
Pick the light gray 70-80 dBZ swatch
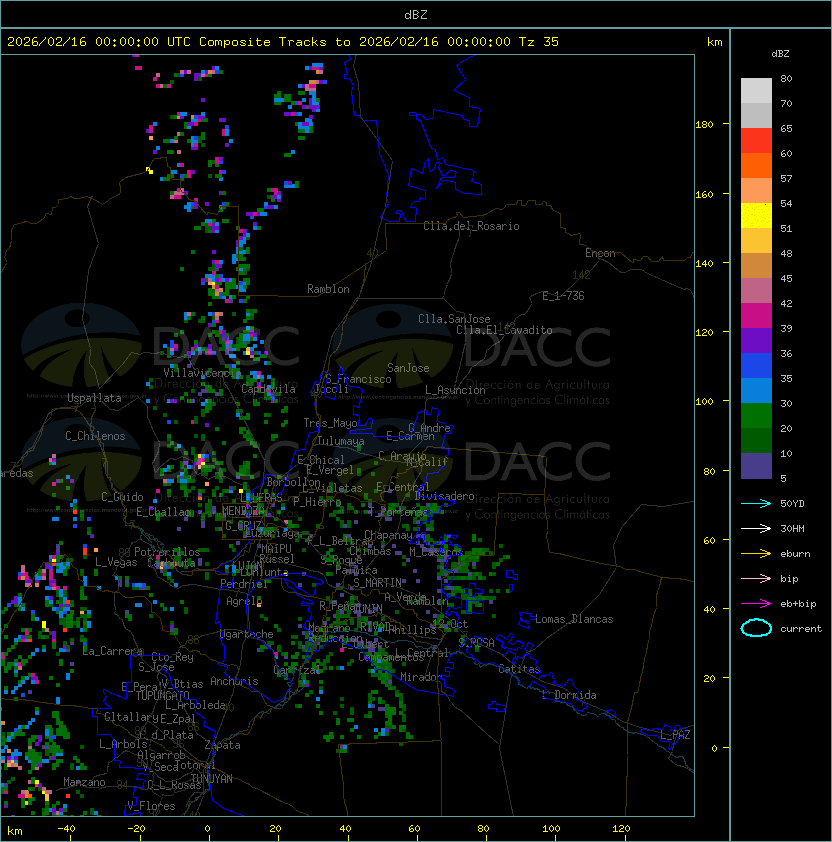click(x=756, y=91)
